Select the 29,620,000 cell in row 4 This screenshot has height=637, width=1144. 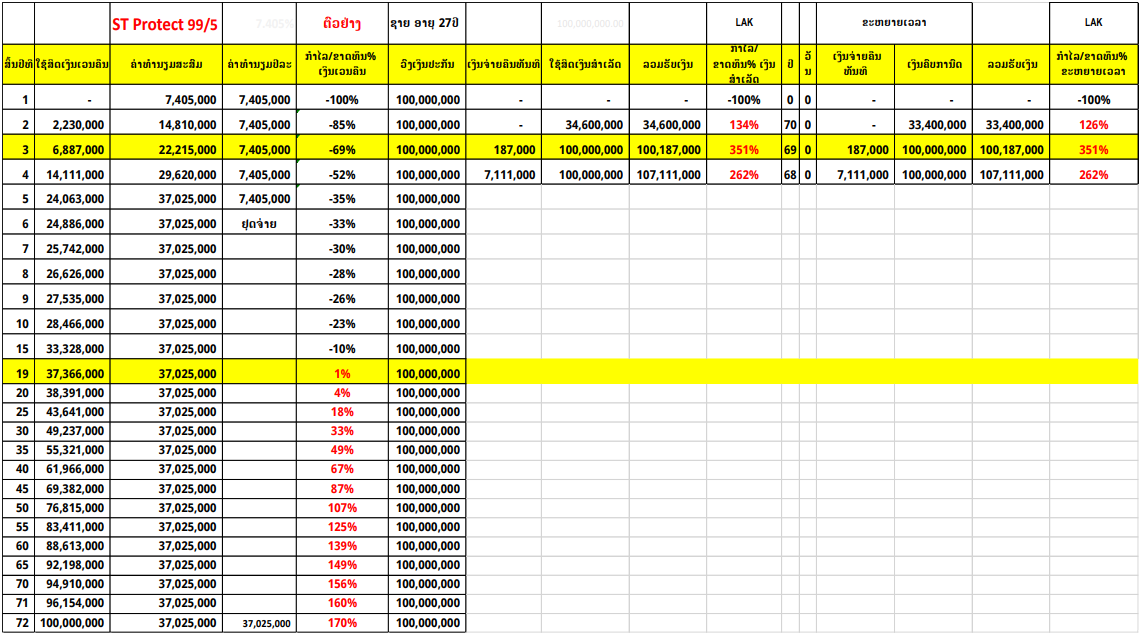point(166,174)
